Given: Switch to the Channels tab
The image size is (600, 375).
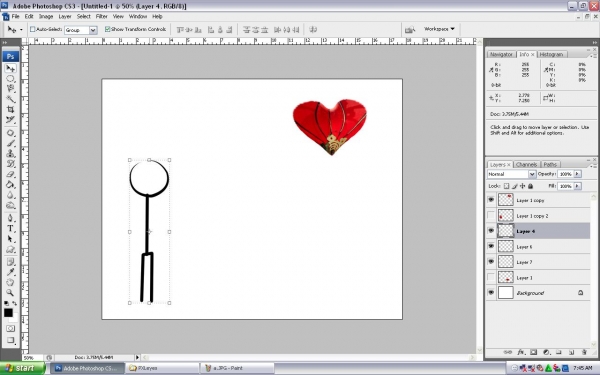Looking at the screenshot, I should [526, 165].
